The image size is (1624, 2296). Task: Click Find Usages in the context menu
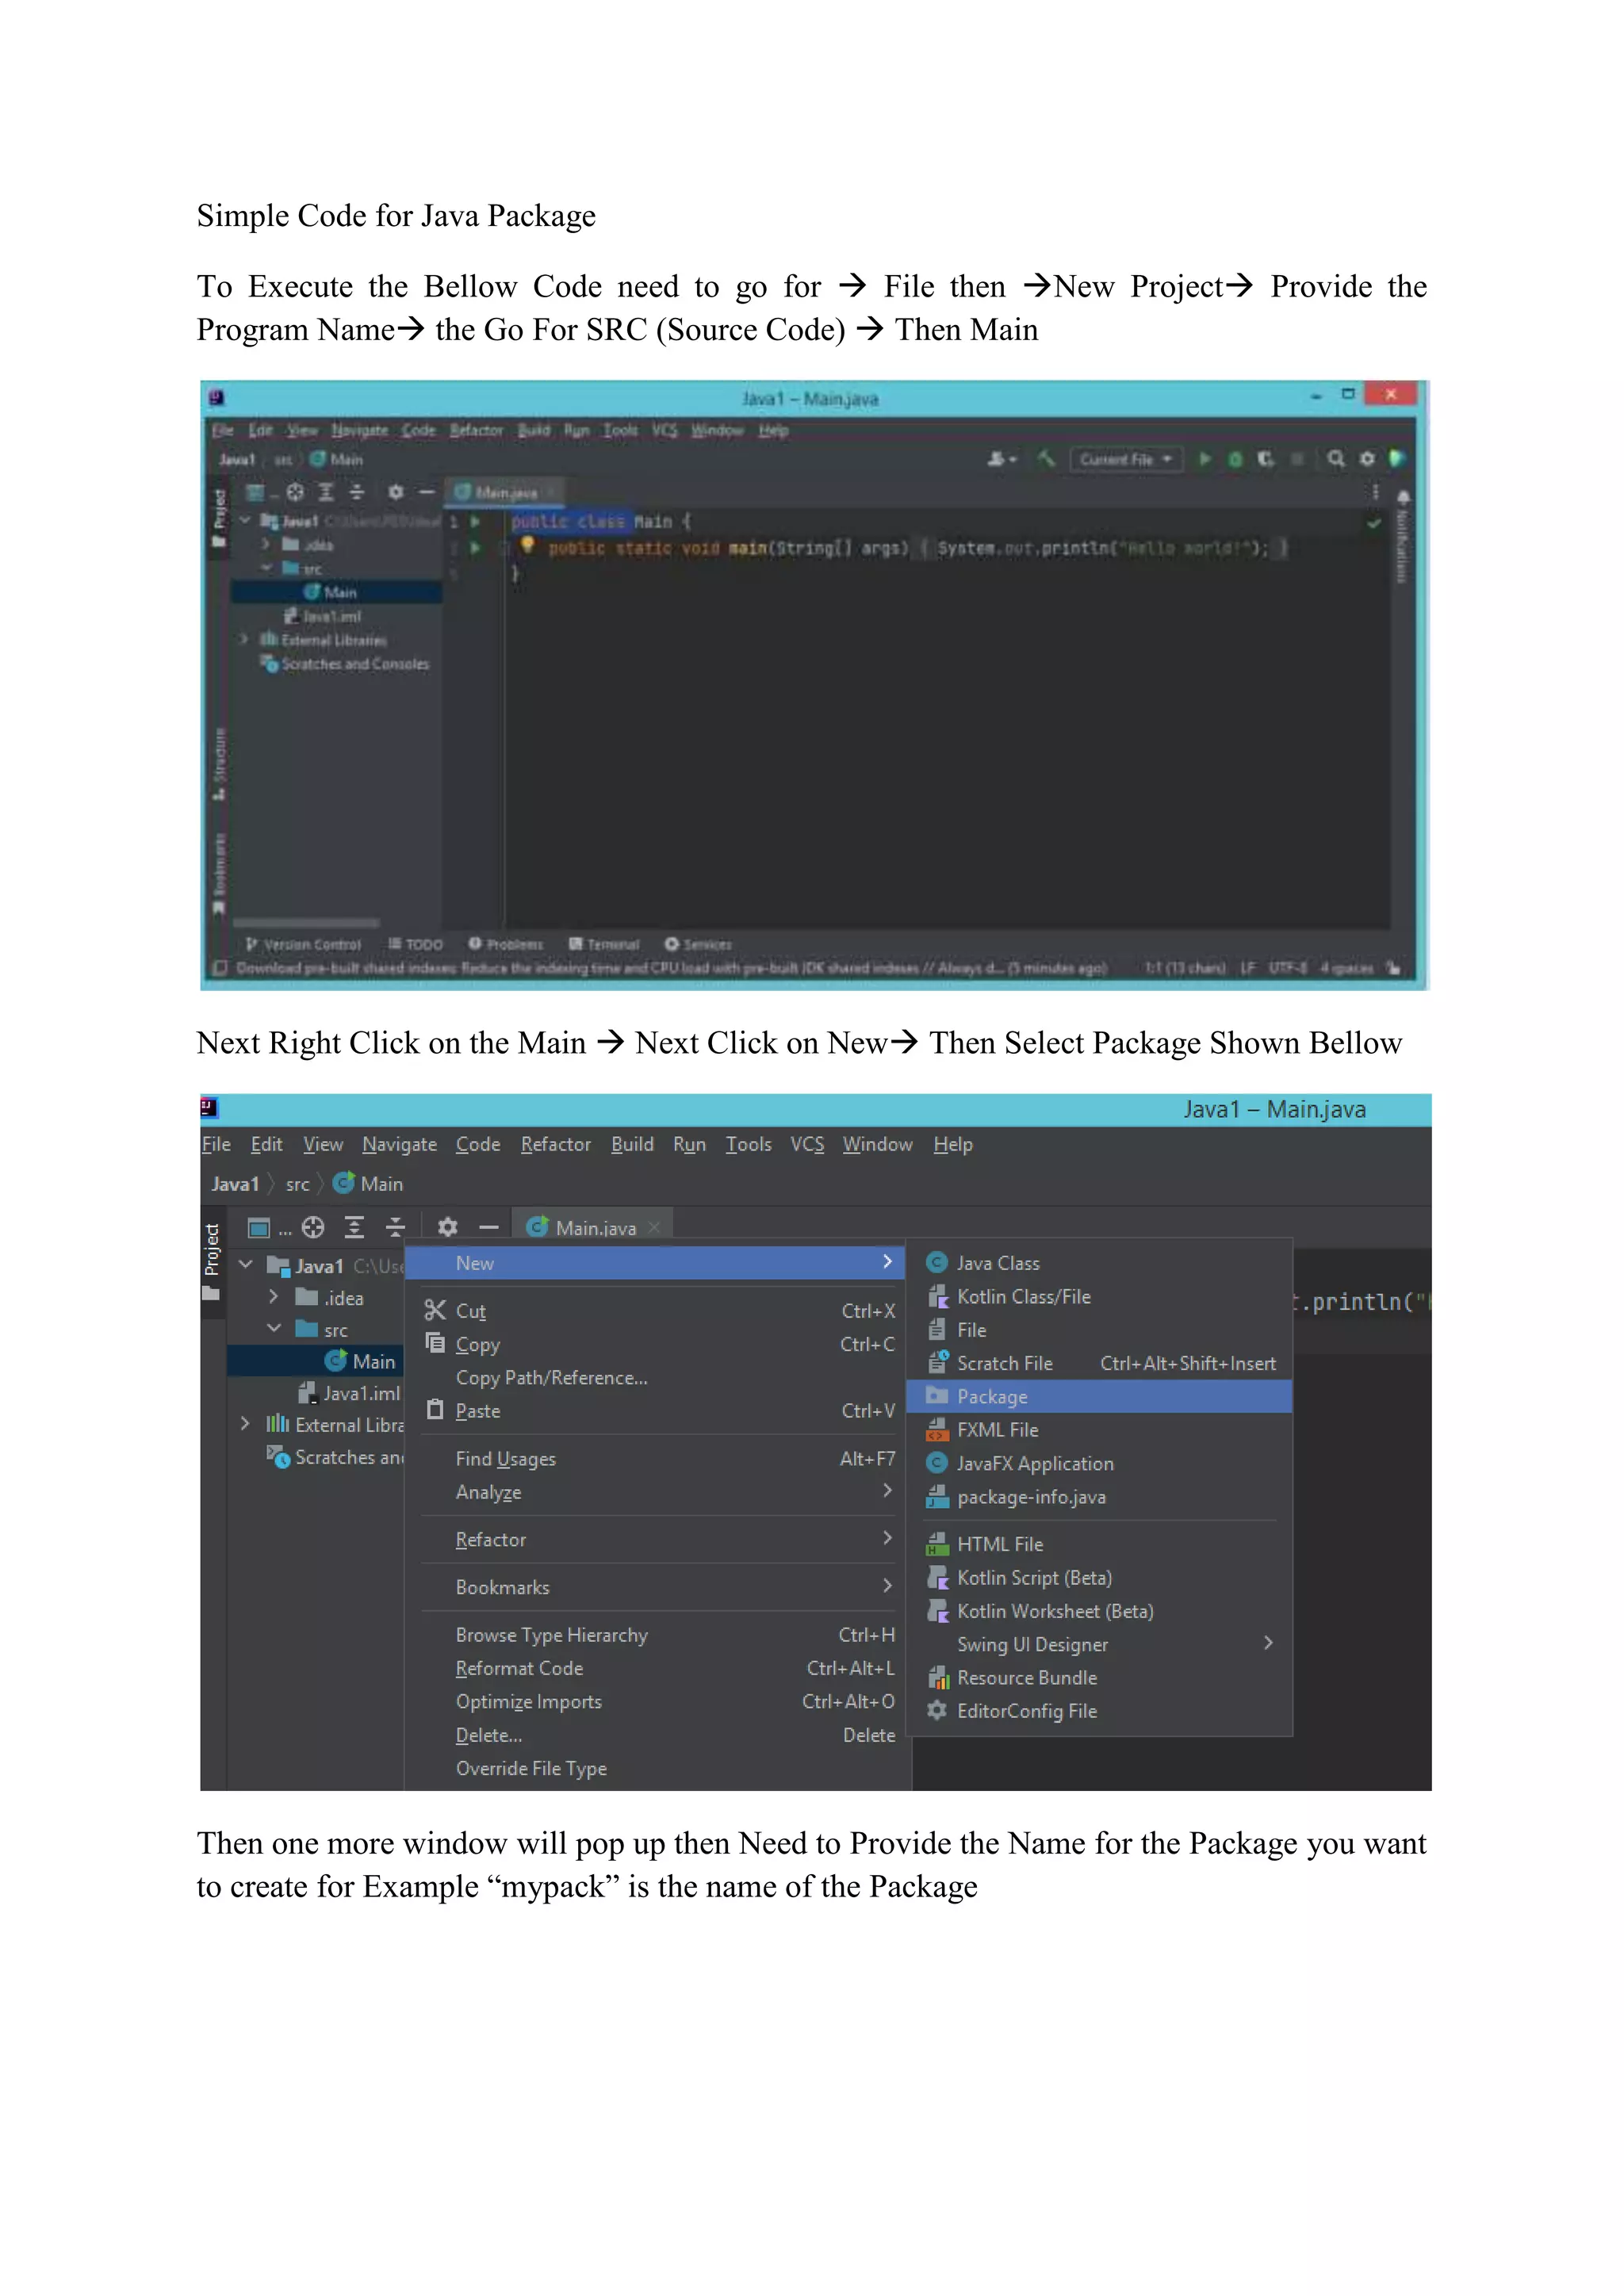(x=657, y=1459)
